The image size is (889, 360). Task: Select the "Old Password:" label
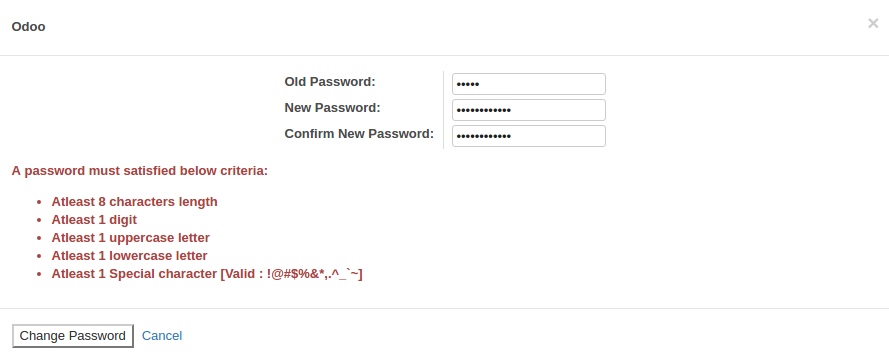pos(330,82)
